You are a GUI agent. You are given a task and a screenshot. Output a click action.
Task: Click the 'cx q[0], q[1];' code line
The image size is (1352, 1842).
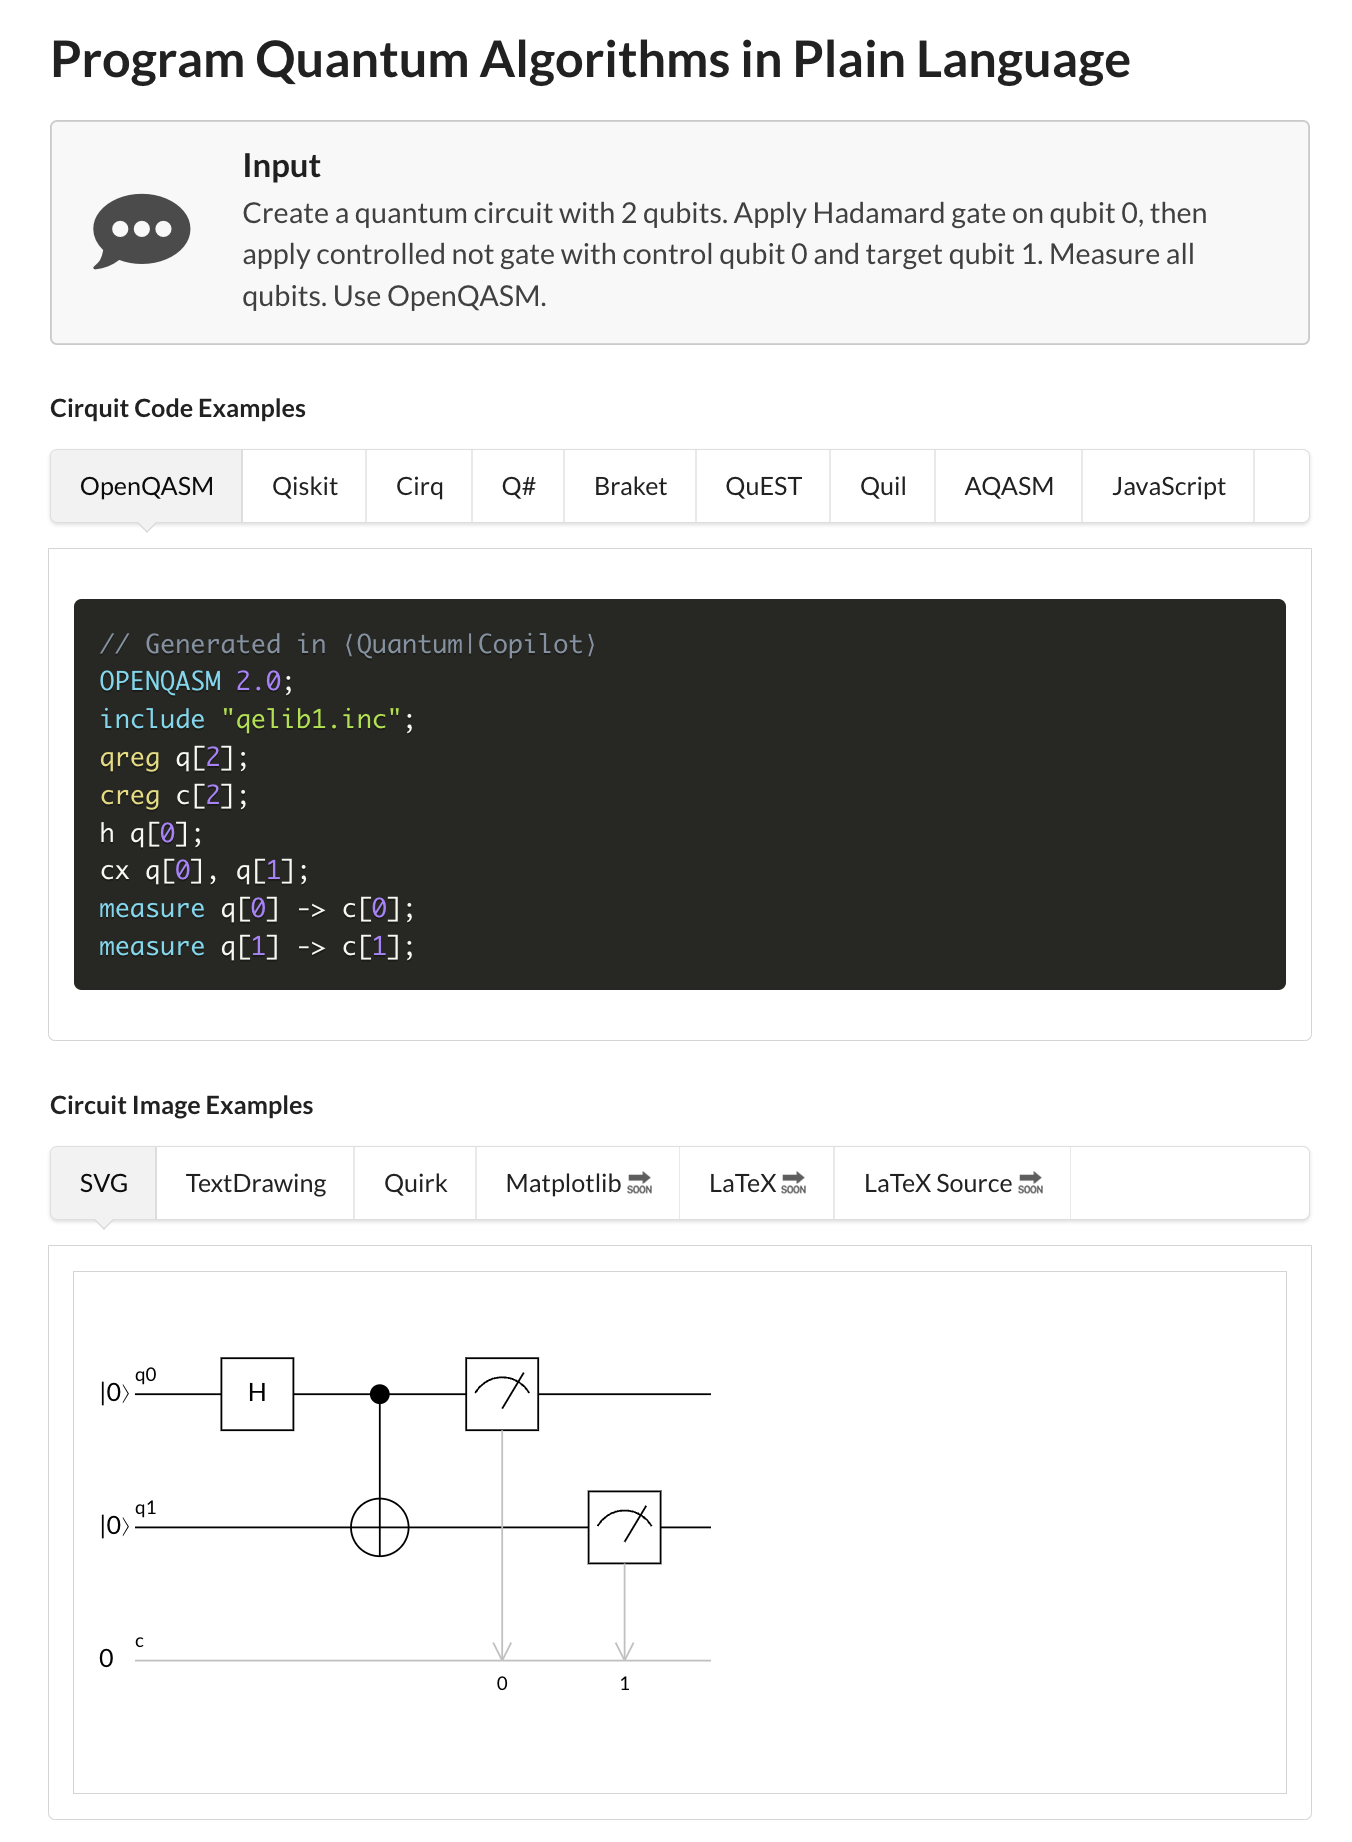click(204, 871)
